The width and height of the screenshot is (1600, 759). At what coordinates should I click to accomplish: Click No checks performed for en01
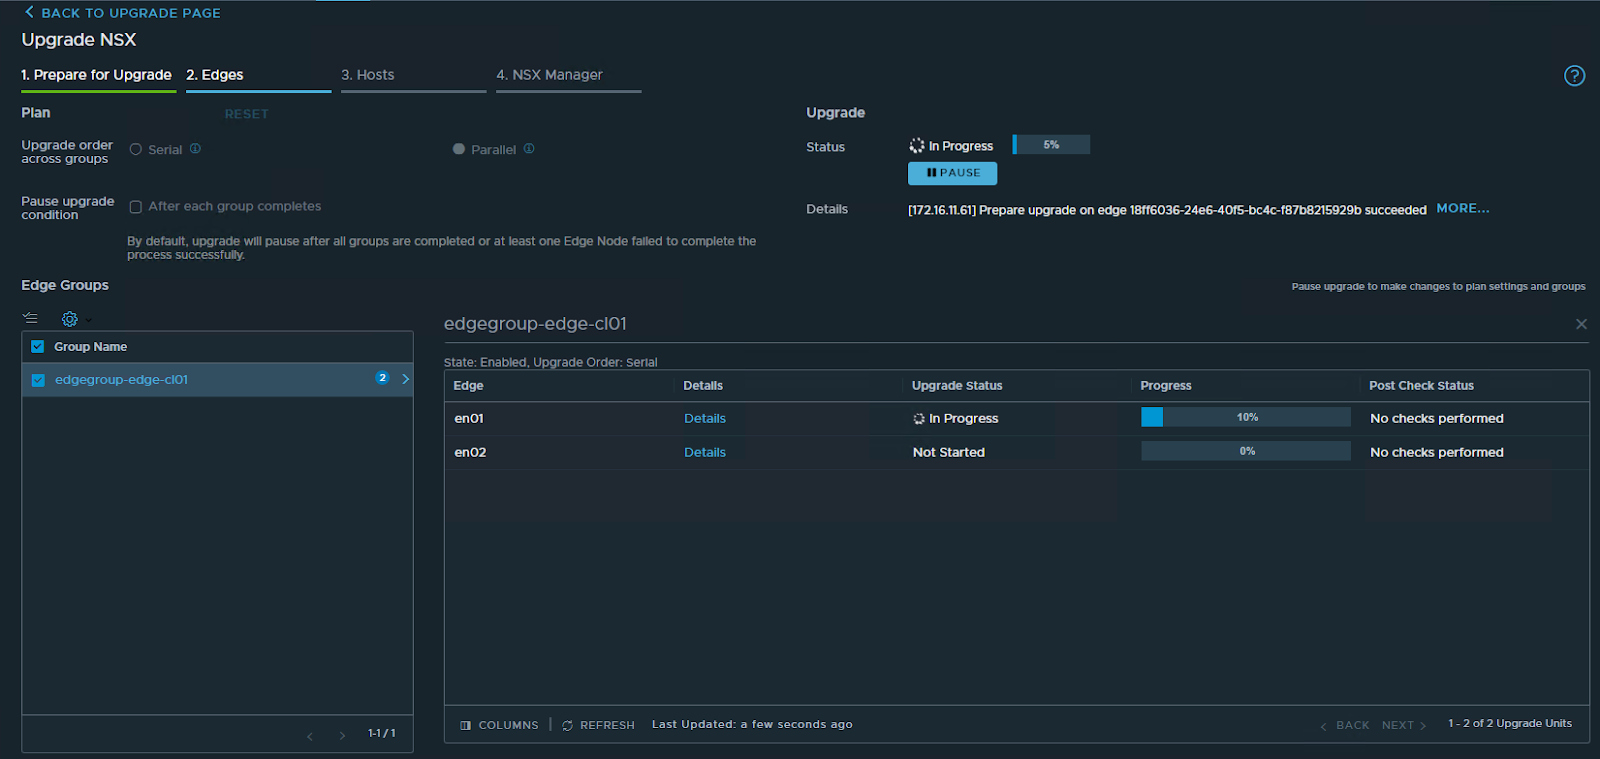1437,419
